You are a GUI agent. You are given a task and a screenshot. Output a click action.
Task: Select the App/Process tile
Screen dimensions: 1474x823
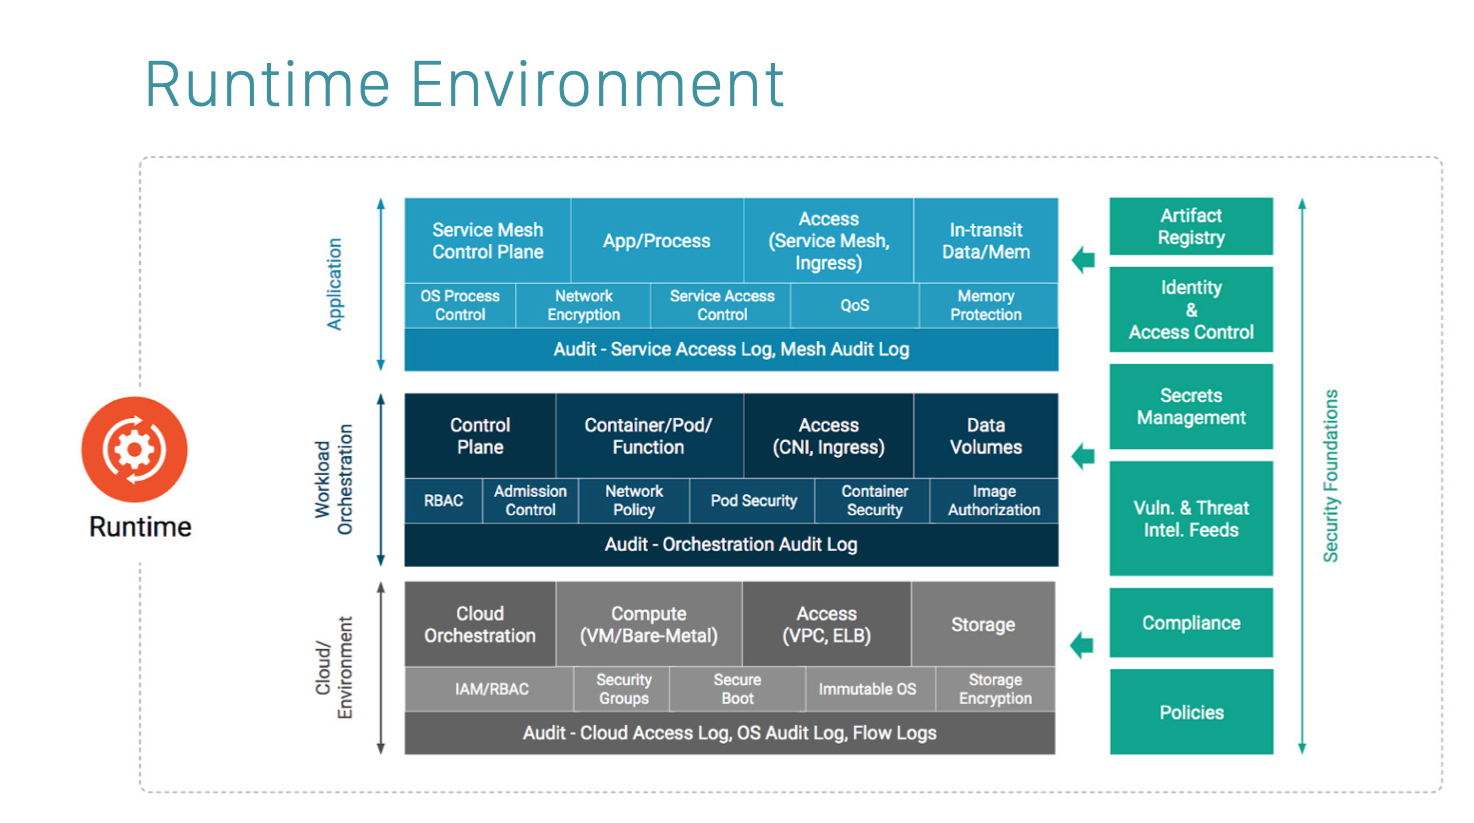tap(656, 241)
